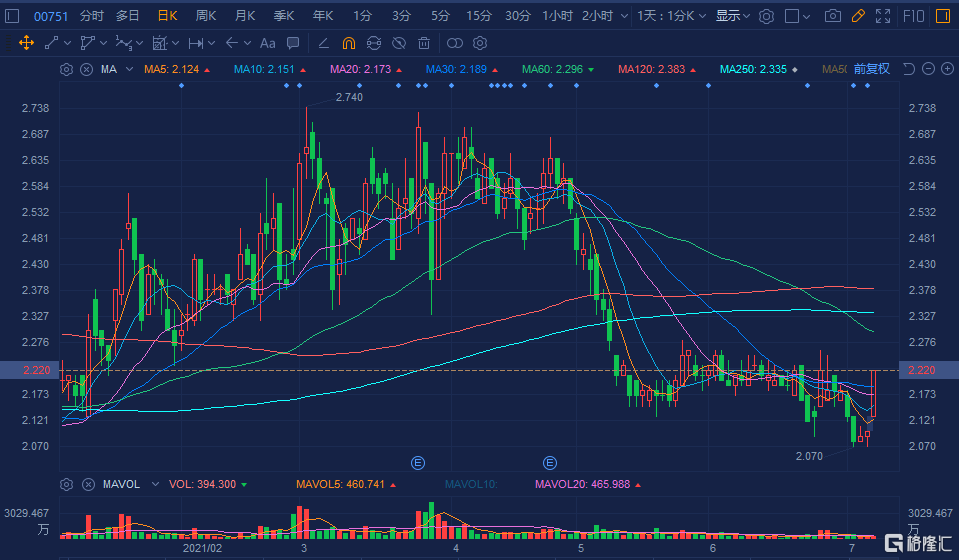Click the right E event marker

[550, 463]
